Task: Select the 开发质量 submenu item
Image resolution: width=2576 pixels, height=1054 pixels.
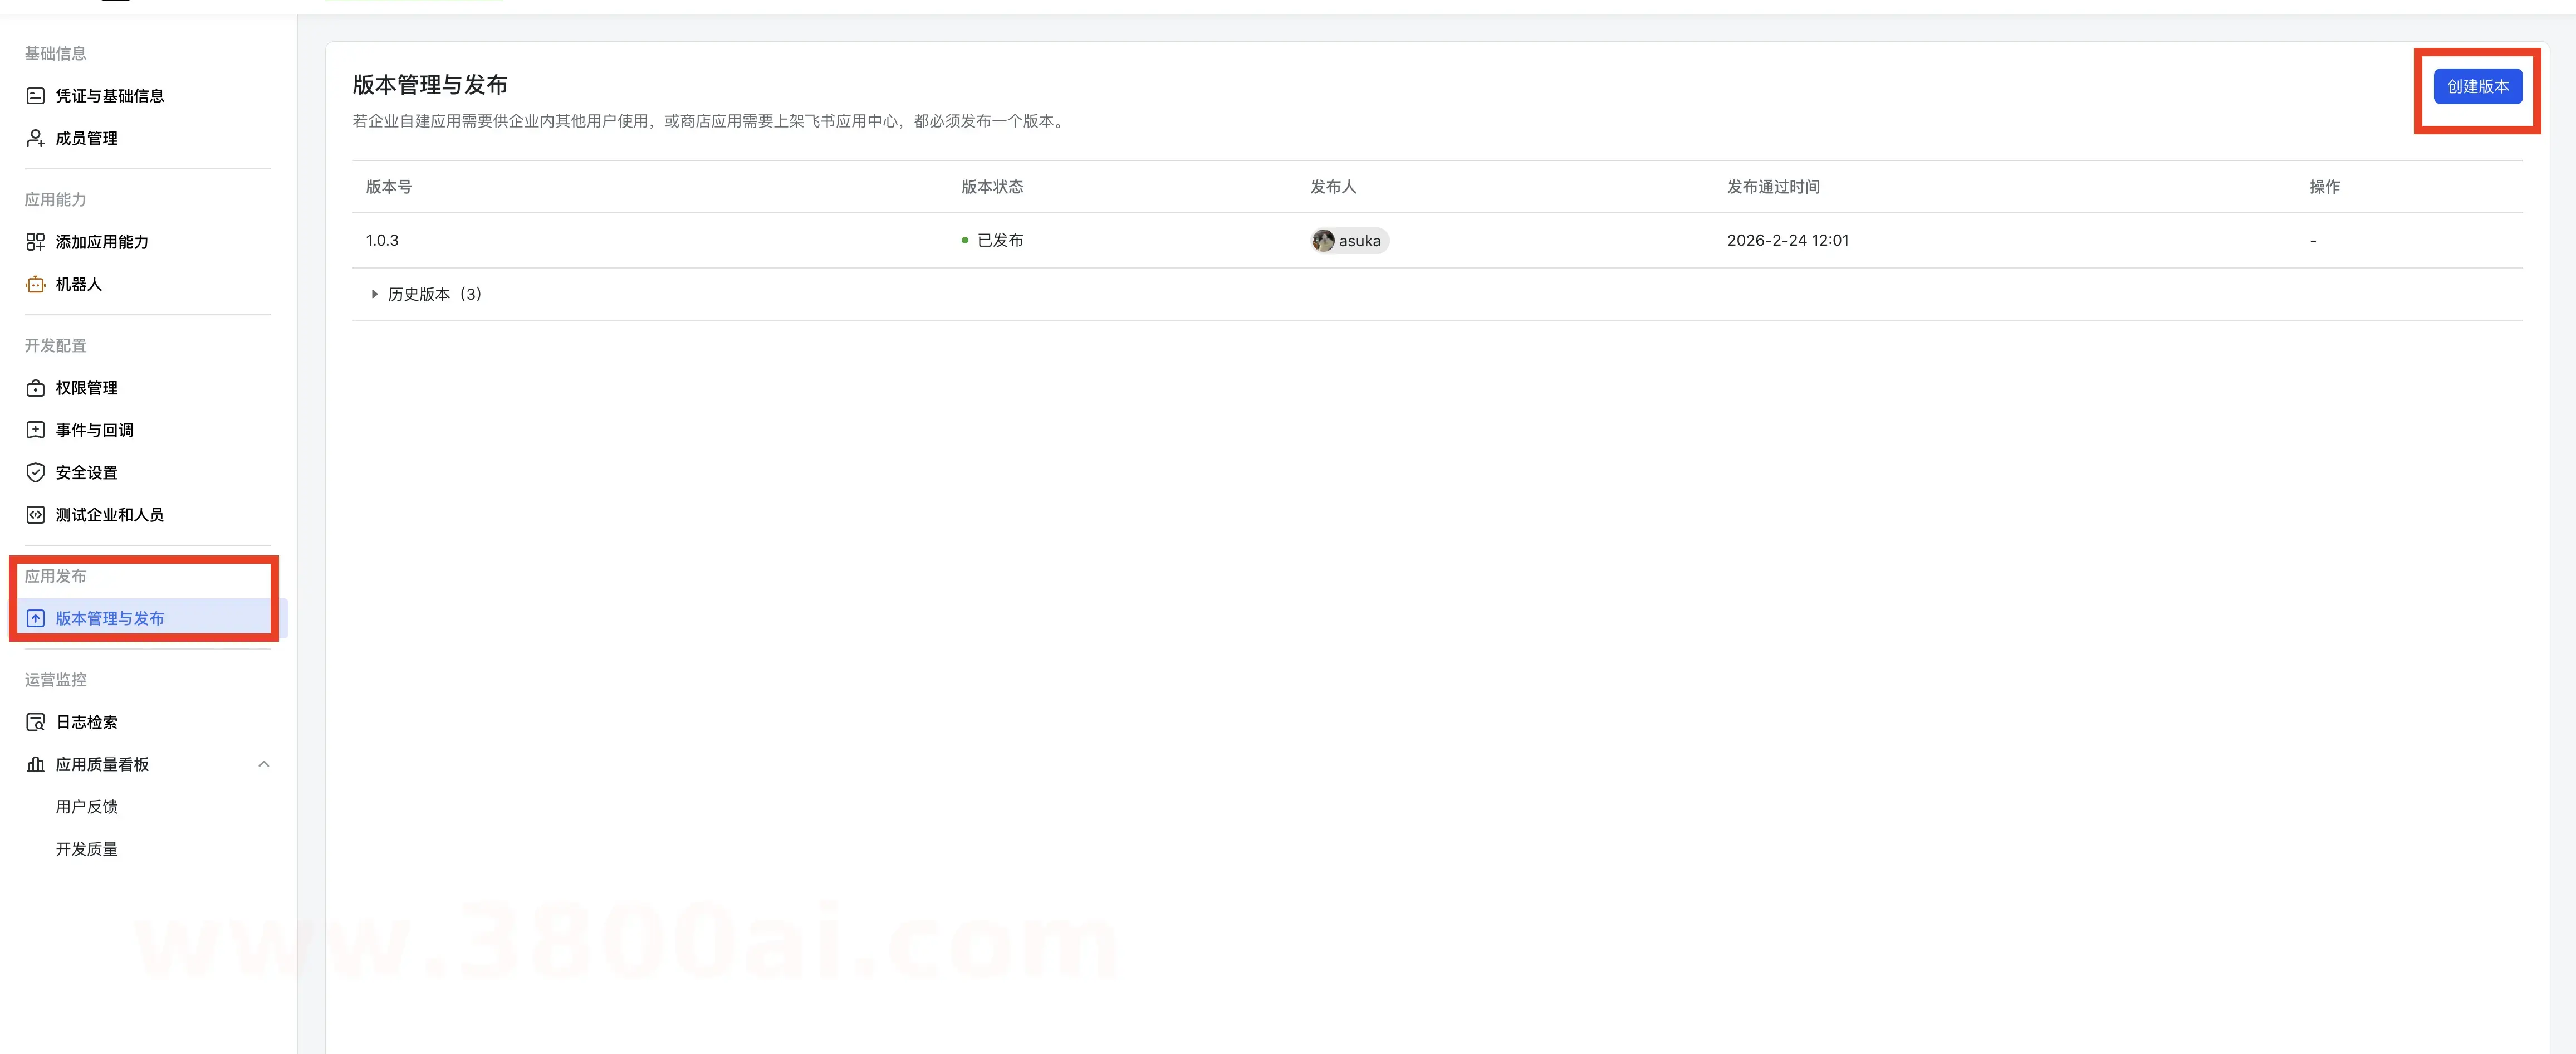Action: [87, 849]
